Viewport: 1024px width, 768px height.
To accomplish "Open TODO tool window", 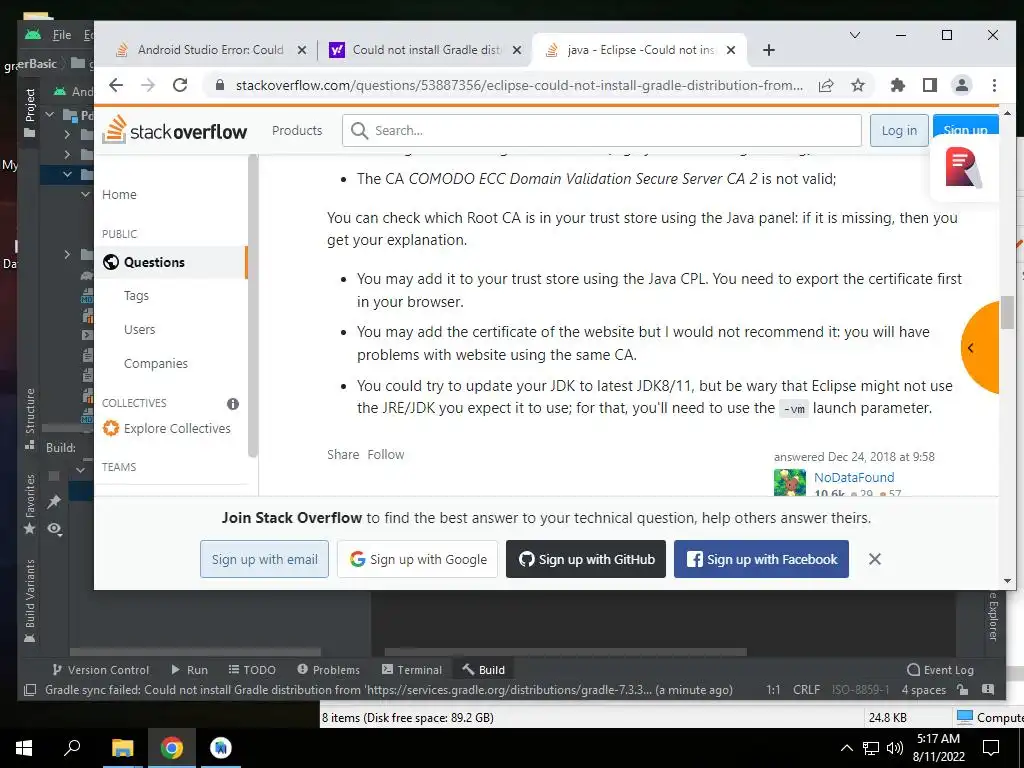I will 252,669.
